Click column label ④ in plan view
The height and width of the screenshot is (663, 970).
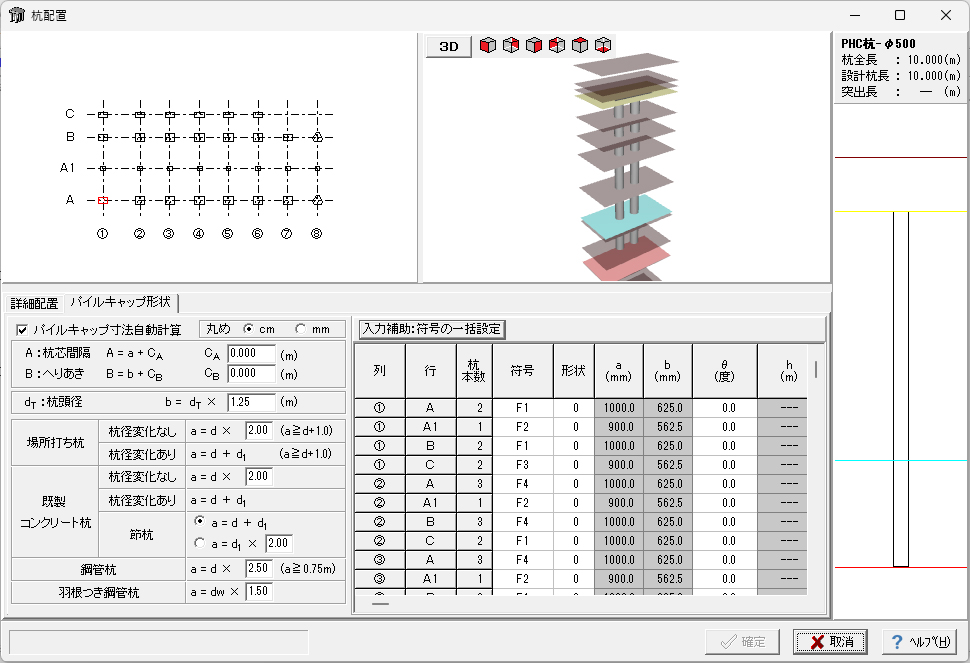[x=199, y=234]
